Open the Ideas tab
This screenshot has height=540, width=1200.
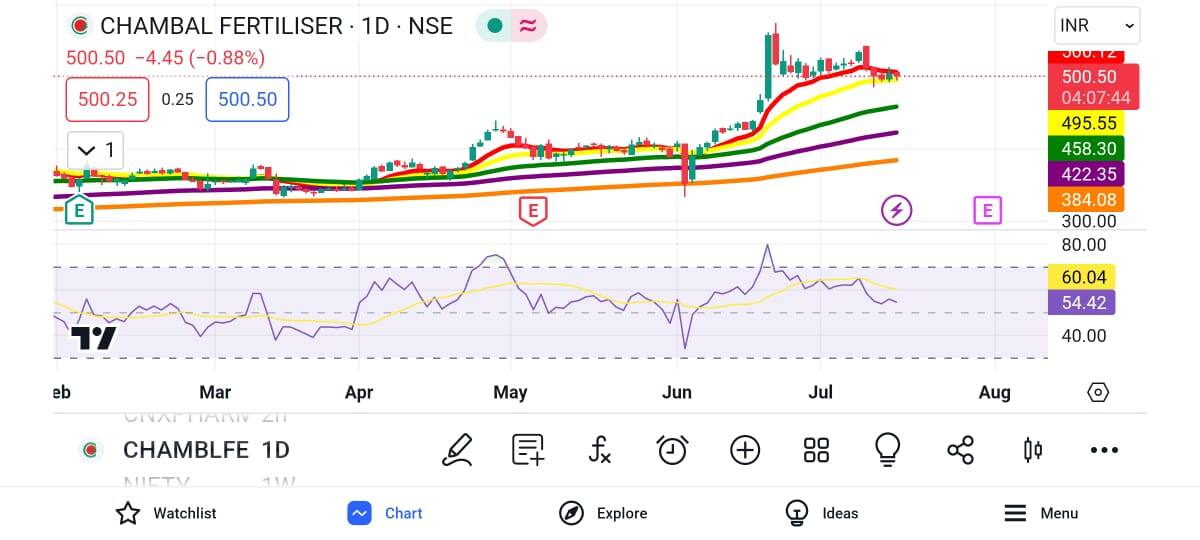pos(822,513)
